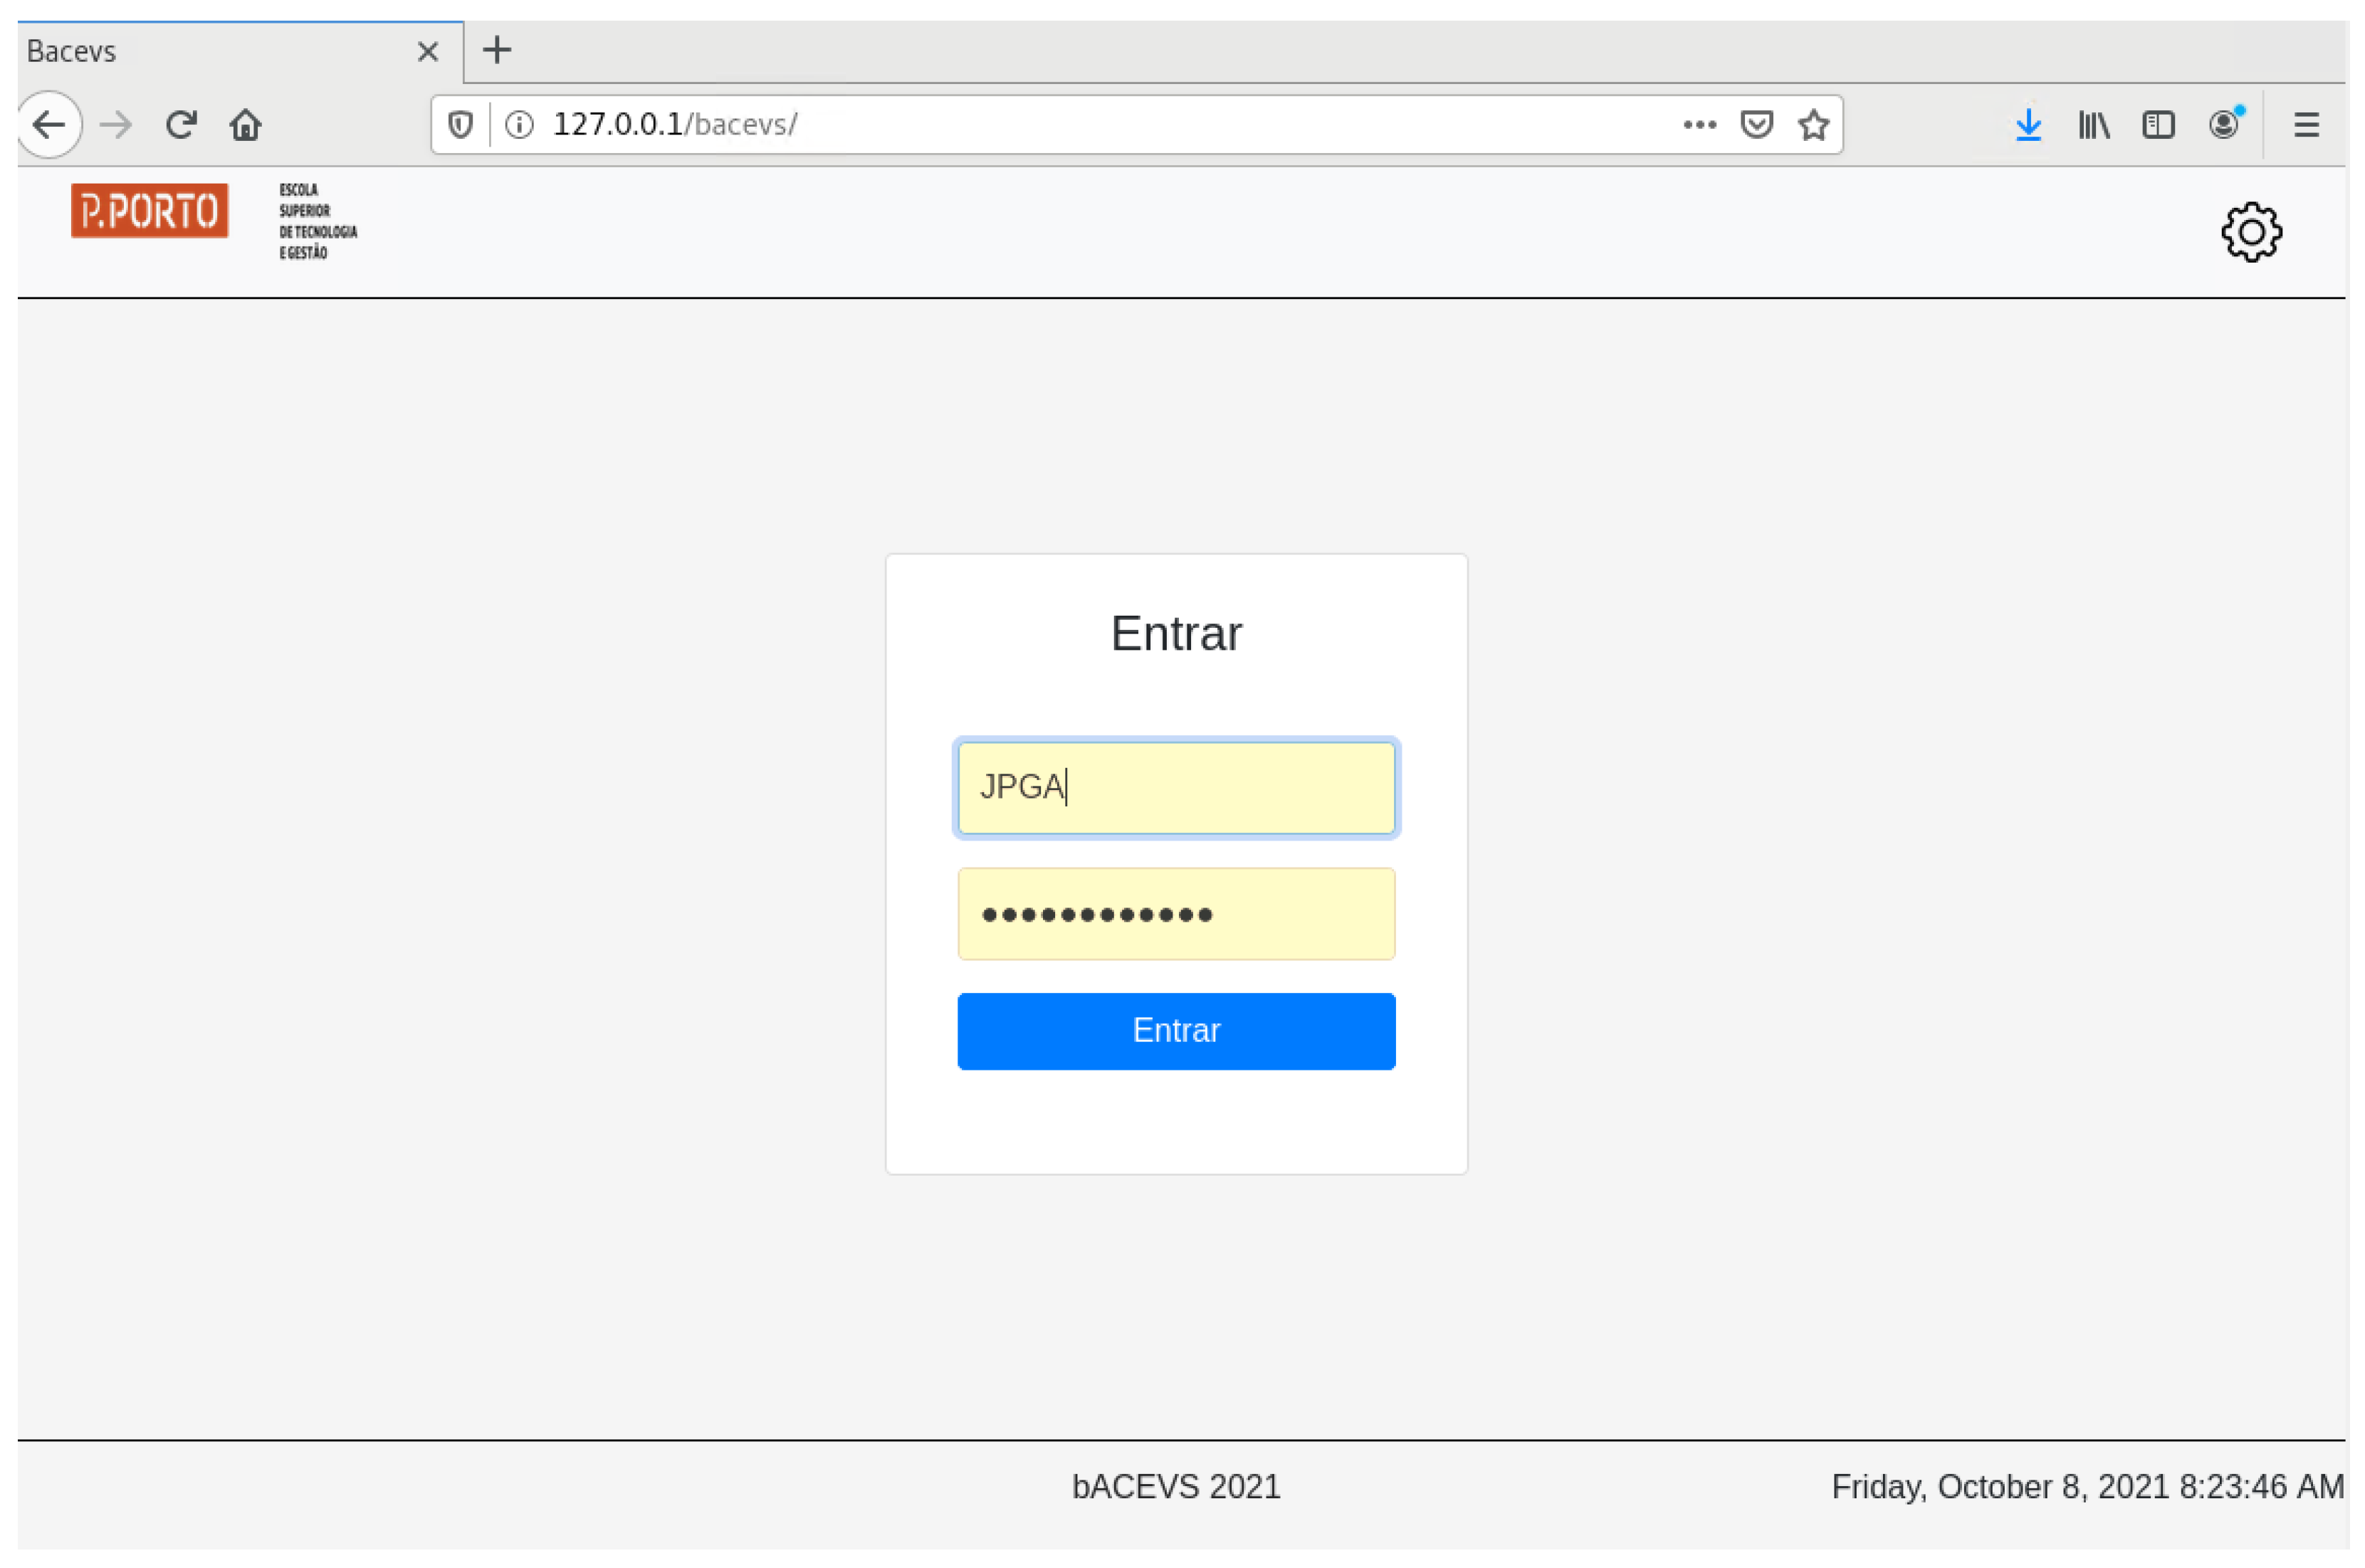
Task: Click the P.PORTO logo
Action: point(149,211)
